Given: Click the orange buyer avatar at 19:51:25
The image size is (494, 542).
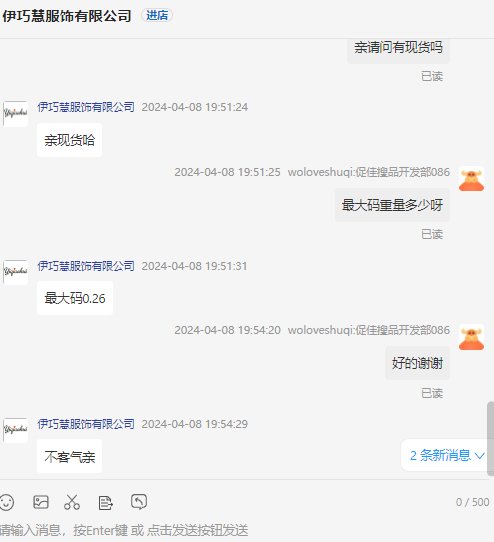Looking at the screenshot, I should pos(472,179).
